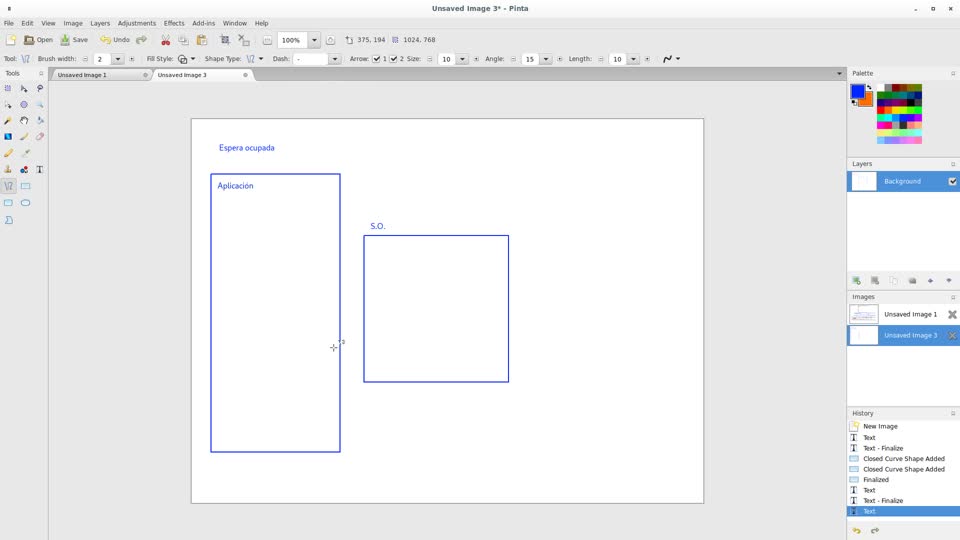Viewport: 960px width, 540px height.
Task: Increase Brush width with plus stepper
Action: pyautogui.click(x=132, y=59)
